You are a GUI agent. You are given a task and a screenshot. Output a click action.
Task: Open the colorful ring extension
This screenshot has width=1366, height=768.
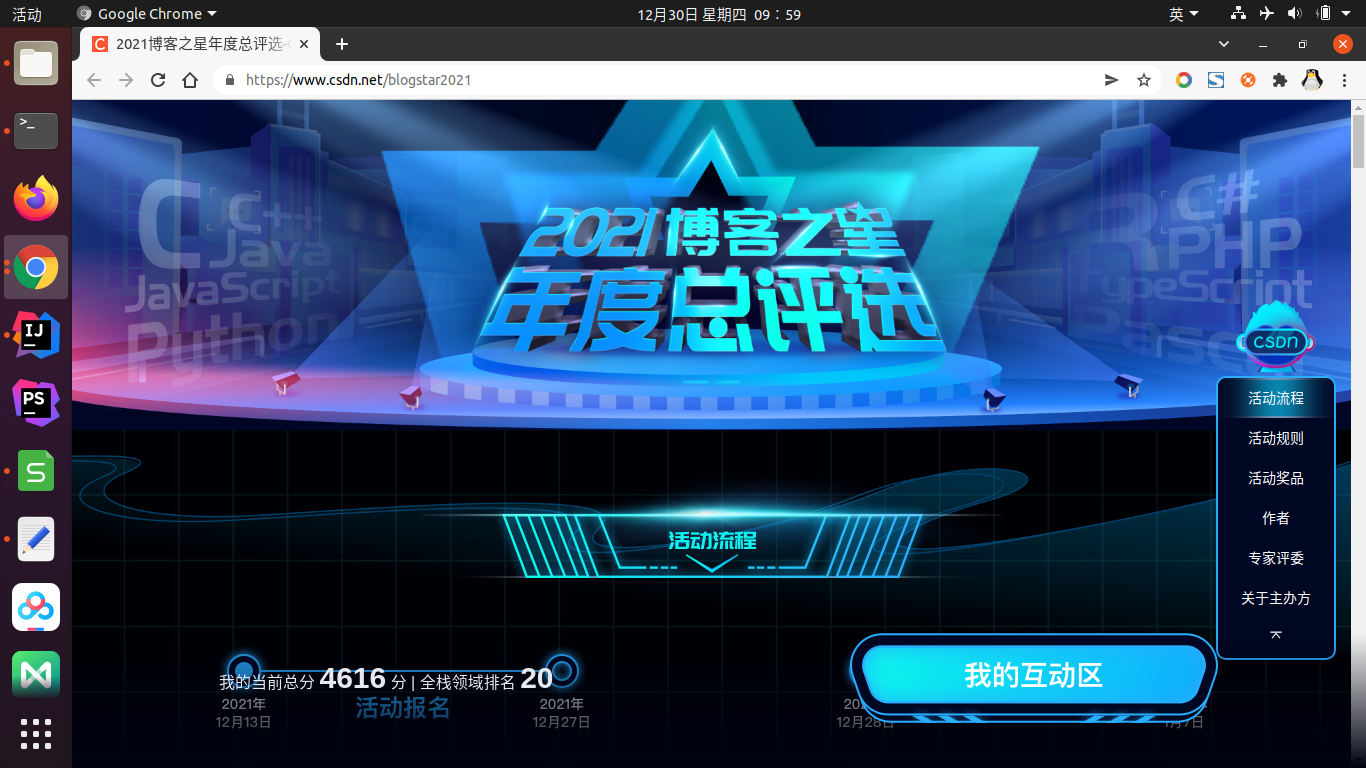(x=1184, y=80)
